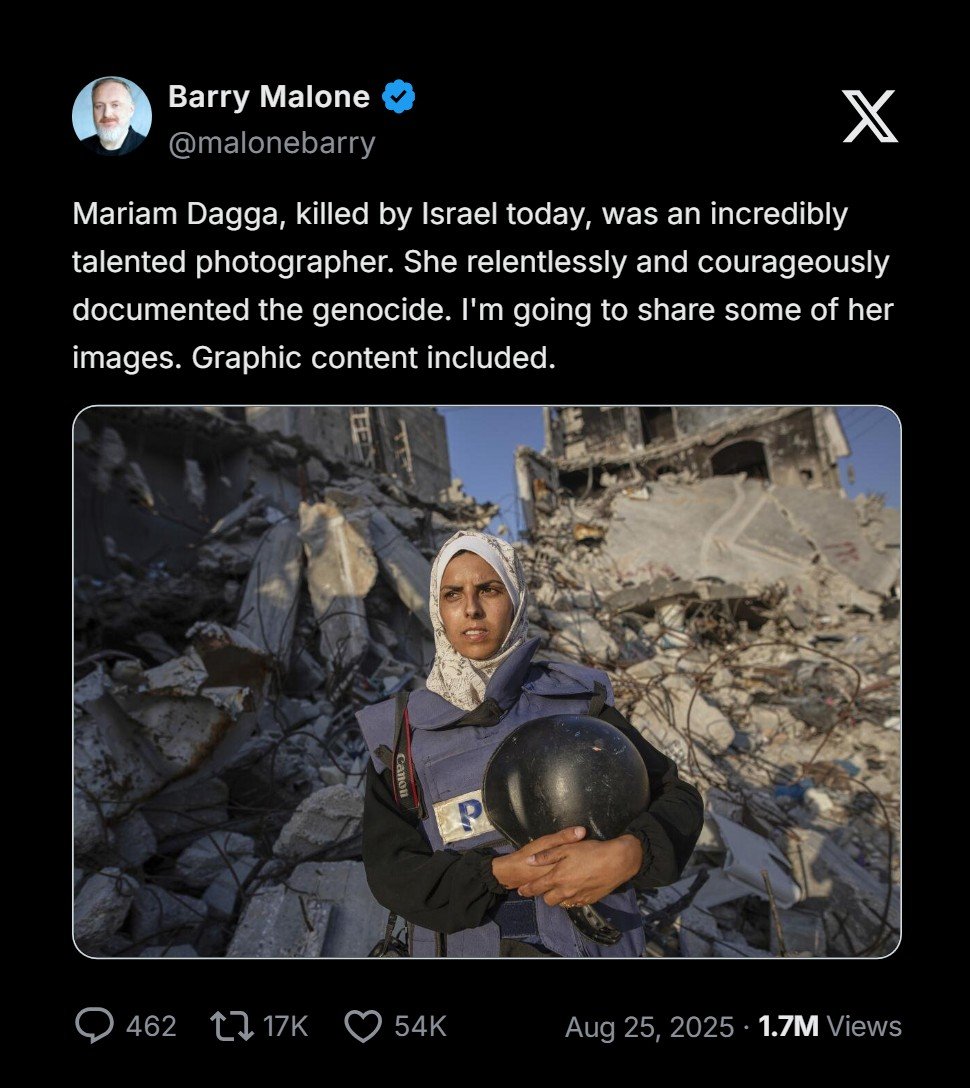Open replies via the speech bubble icon
Viewport: 970px width, 1088px height.
94,1026
